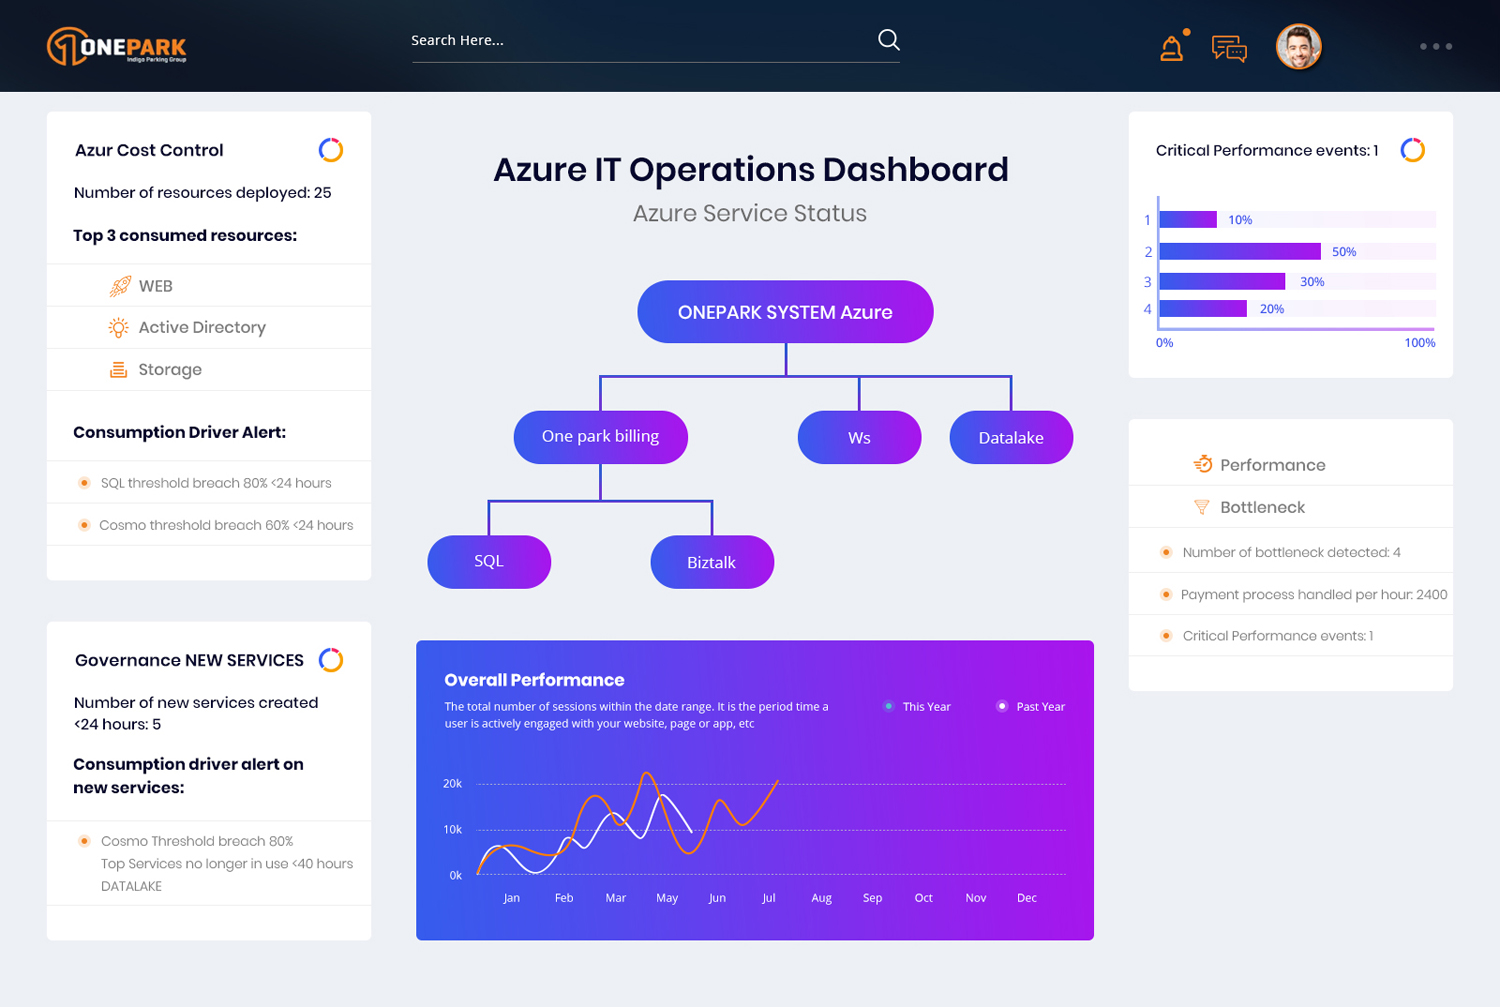
Task: Click "Cosmo Threshold breach 80%" text
Action: [197, 841]
